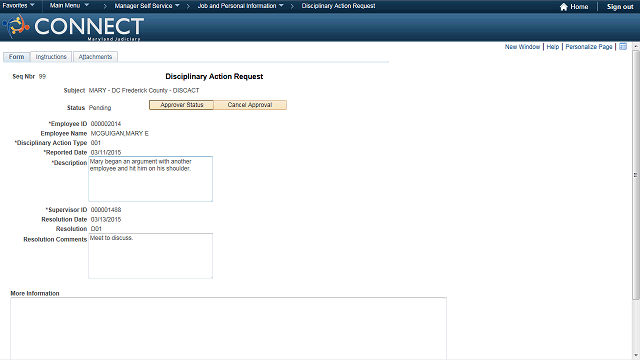Switch to the Attachments tab

coord(95,57)
